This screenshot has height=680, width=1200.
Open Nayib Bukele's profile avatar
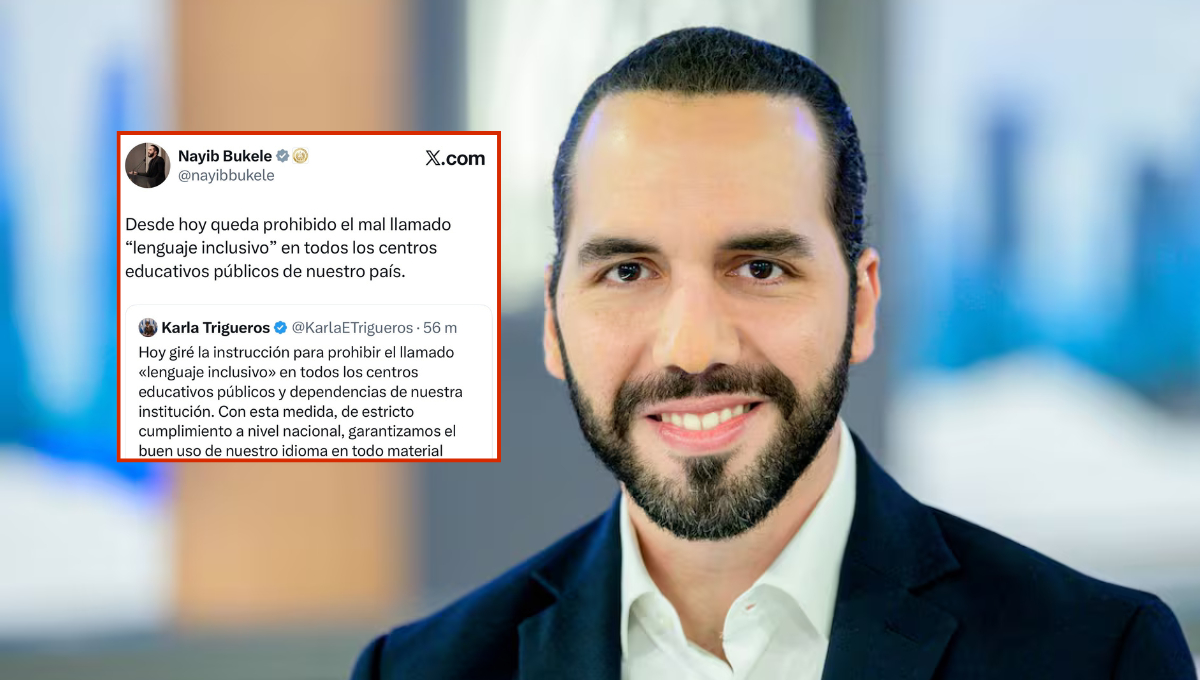(147, 165)
